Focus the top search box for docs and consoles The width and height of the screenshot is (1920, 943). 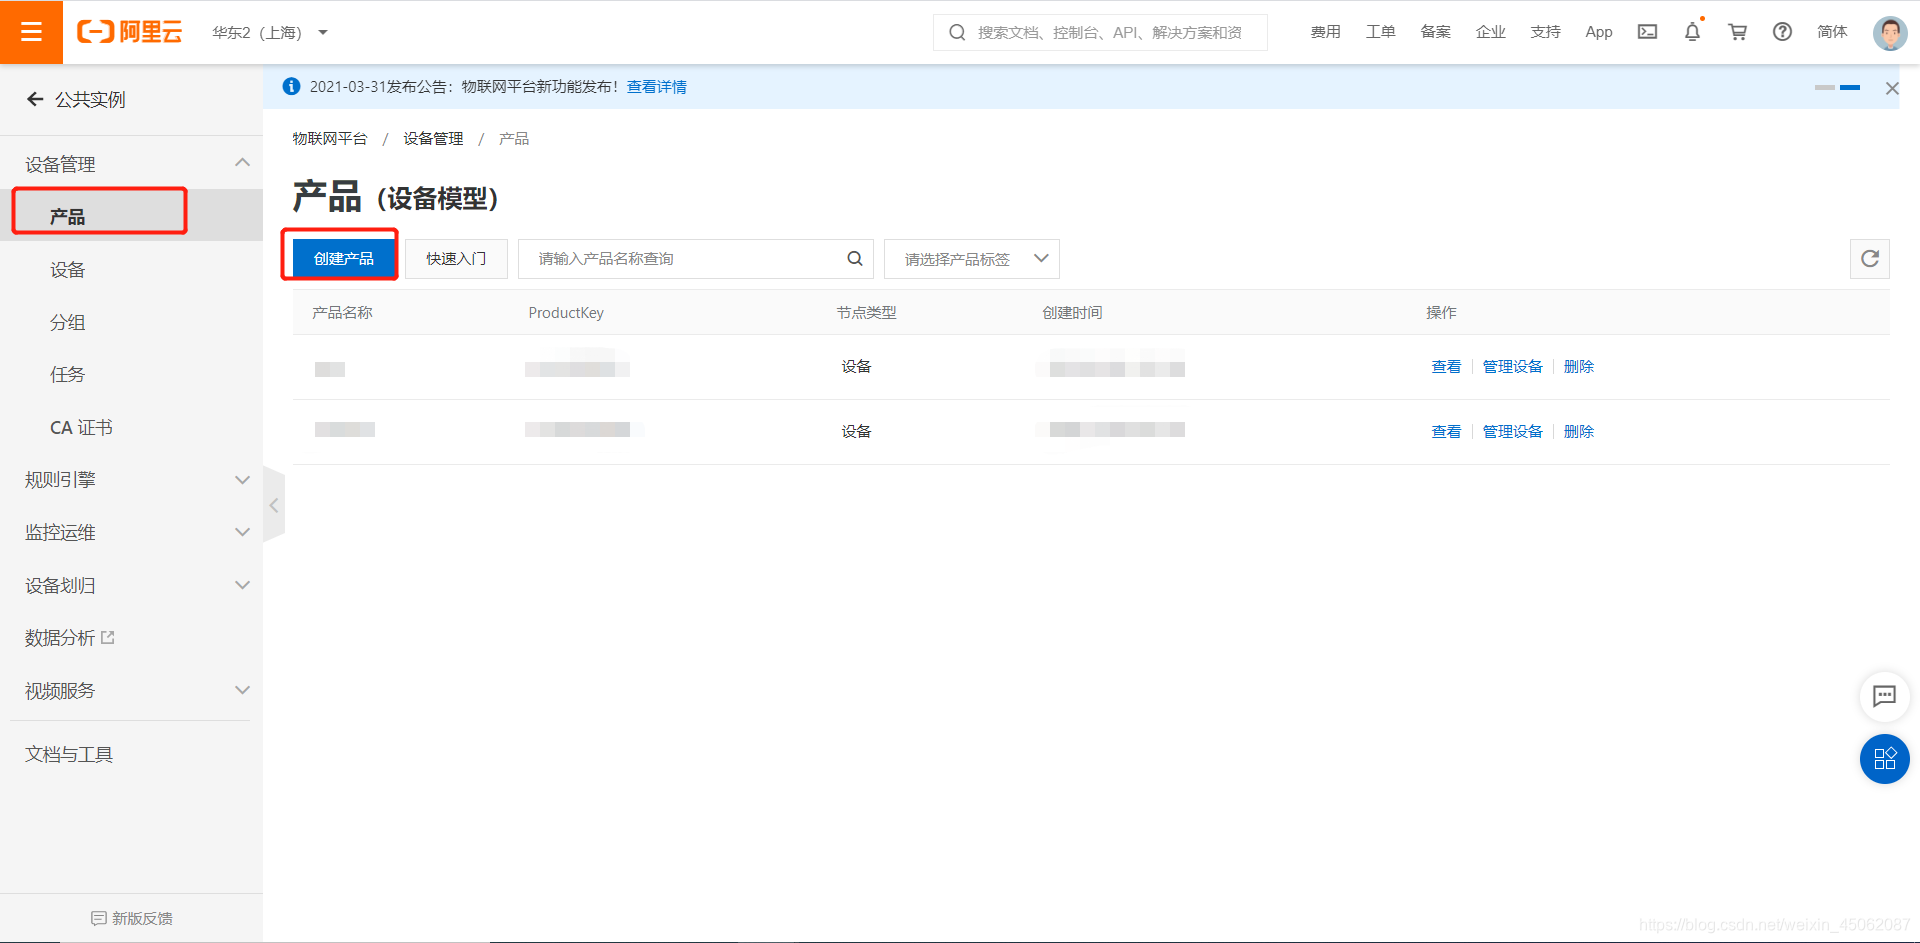pyautogui.click(x=1100, y=33)
